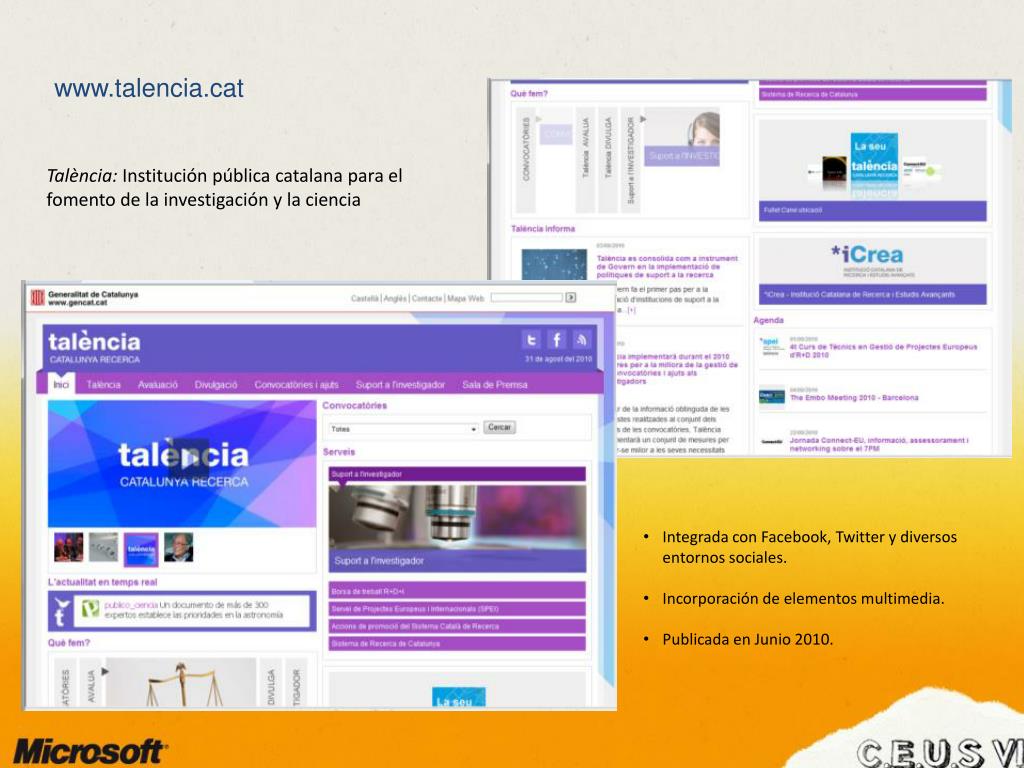Click the Suport a l'INVESTIGADOR image in back window

(x=682, y=138)
